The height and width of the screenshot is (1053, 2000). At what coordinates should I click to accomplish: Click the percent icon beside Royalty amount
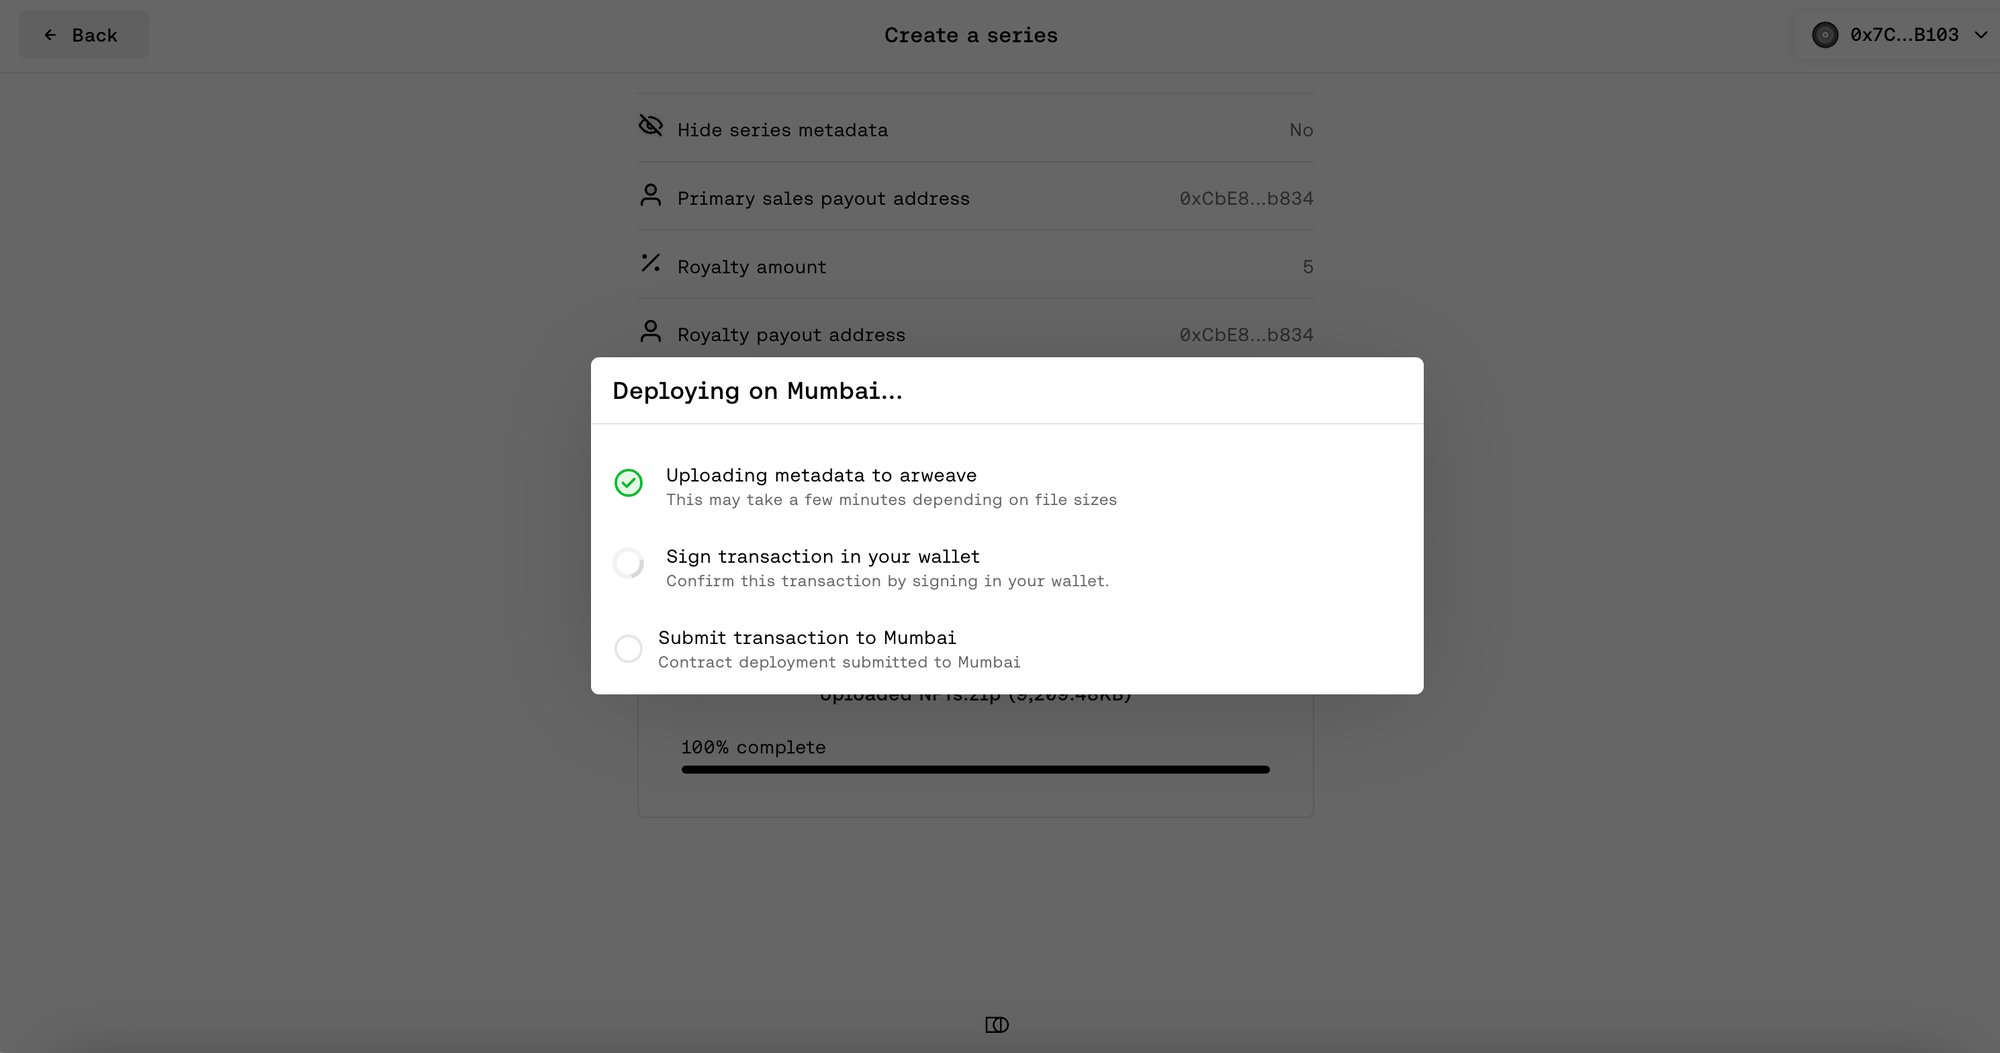651,263
